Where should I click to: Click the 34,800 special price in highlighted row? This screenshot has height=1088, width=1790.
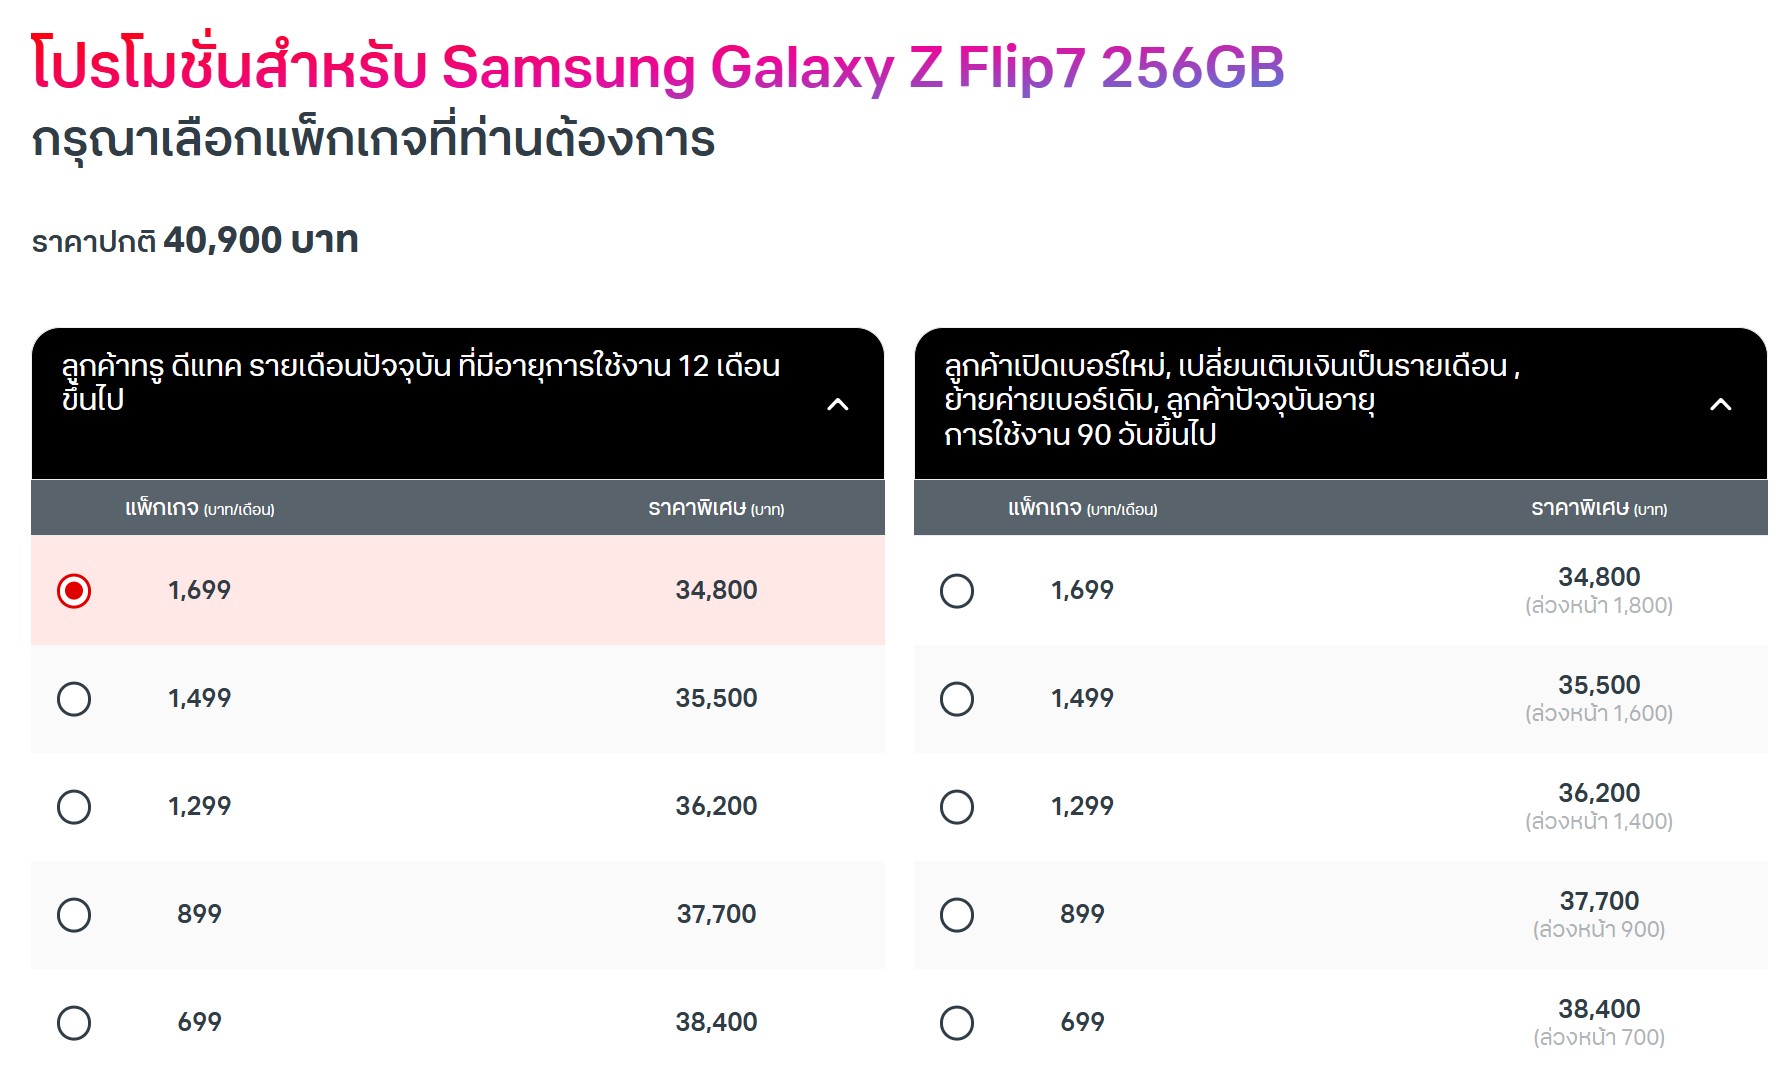pyautogui.click(x=716, y=590)
